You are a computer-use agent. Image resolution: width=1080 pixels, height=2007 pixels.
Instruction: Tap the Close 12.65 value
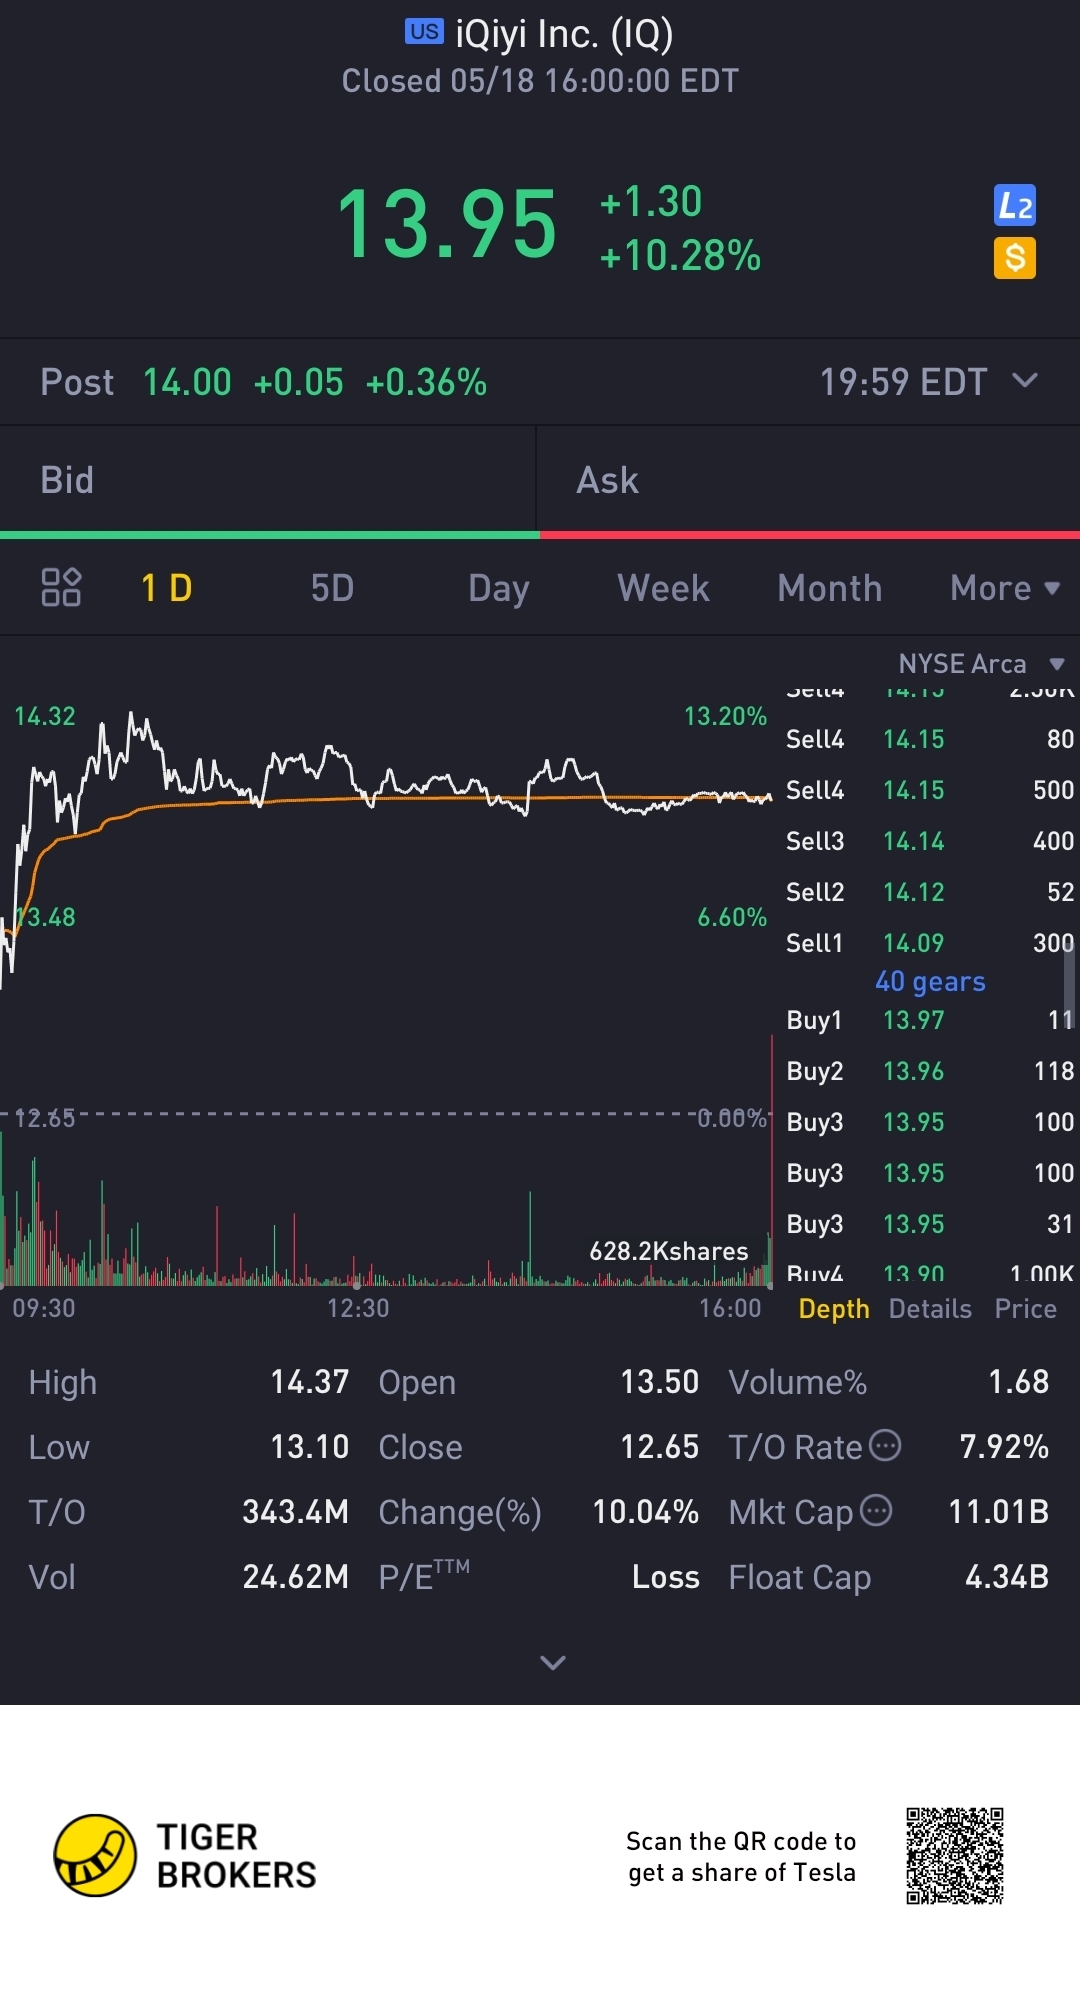click(659, 1447)
